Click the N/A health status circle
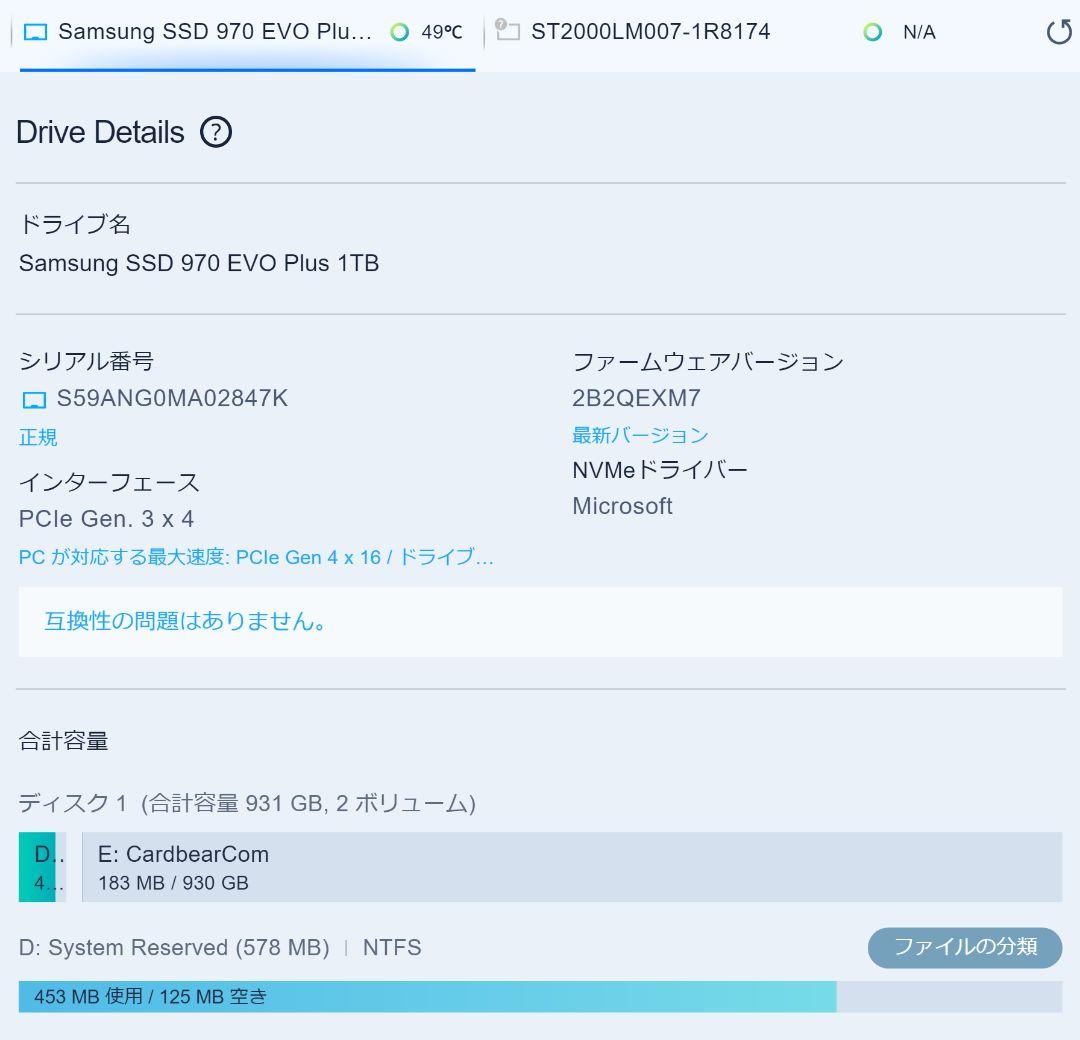1080x1040 pixels. point(872,31)
